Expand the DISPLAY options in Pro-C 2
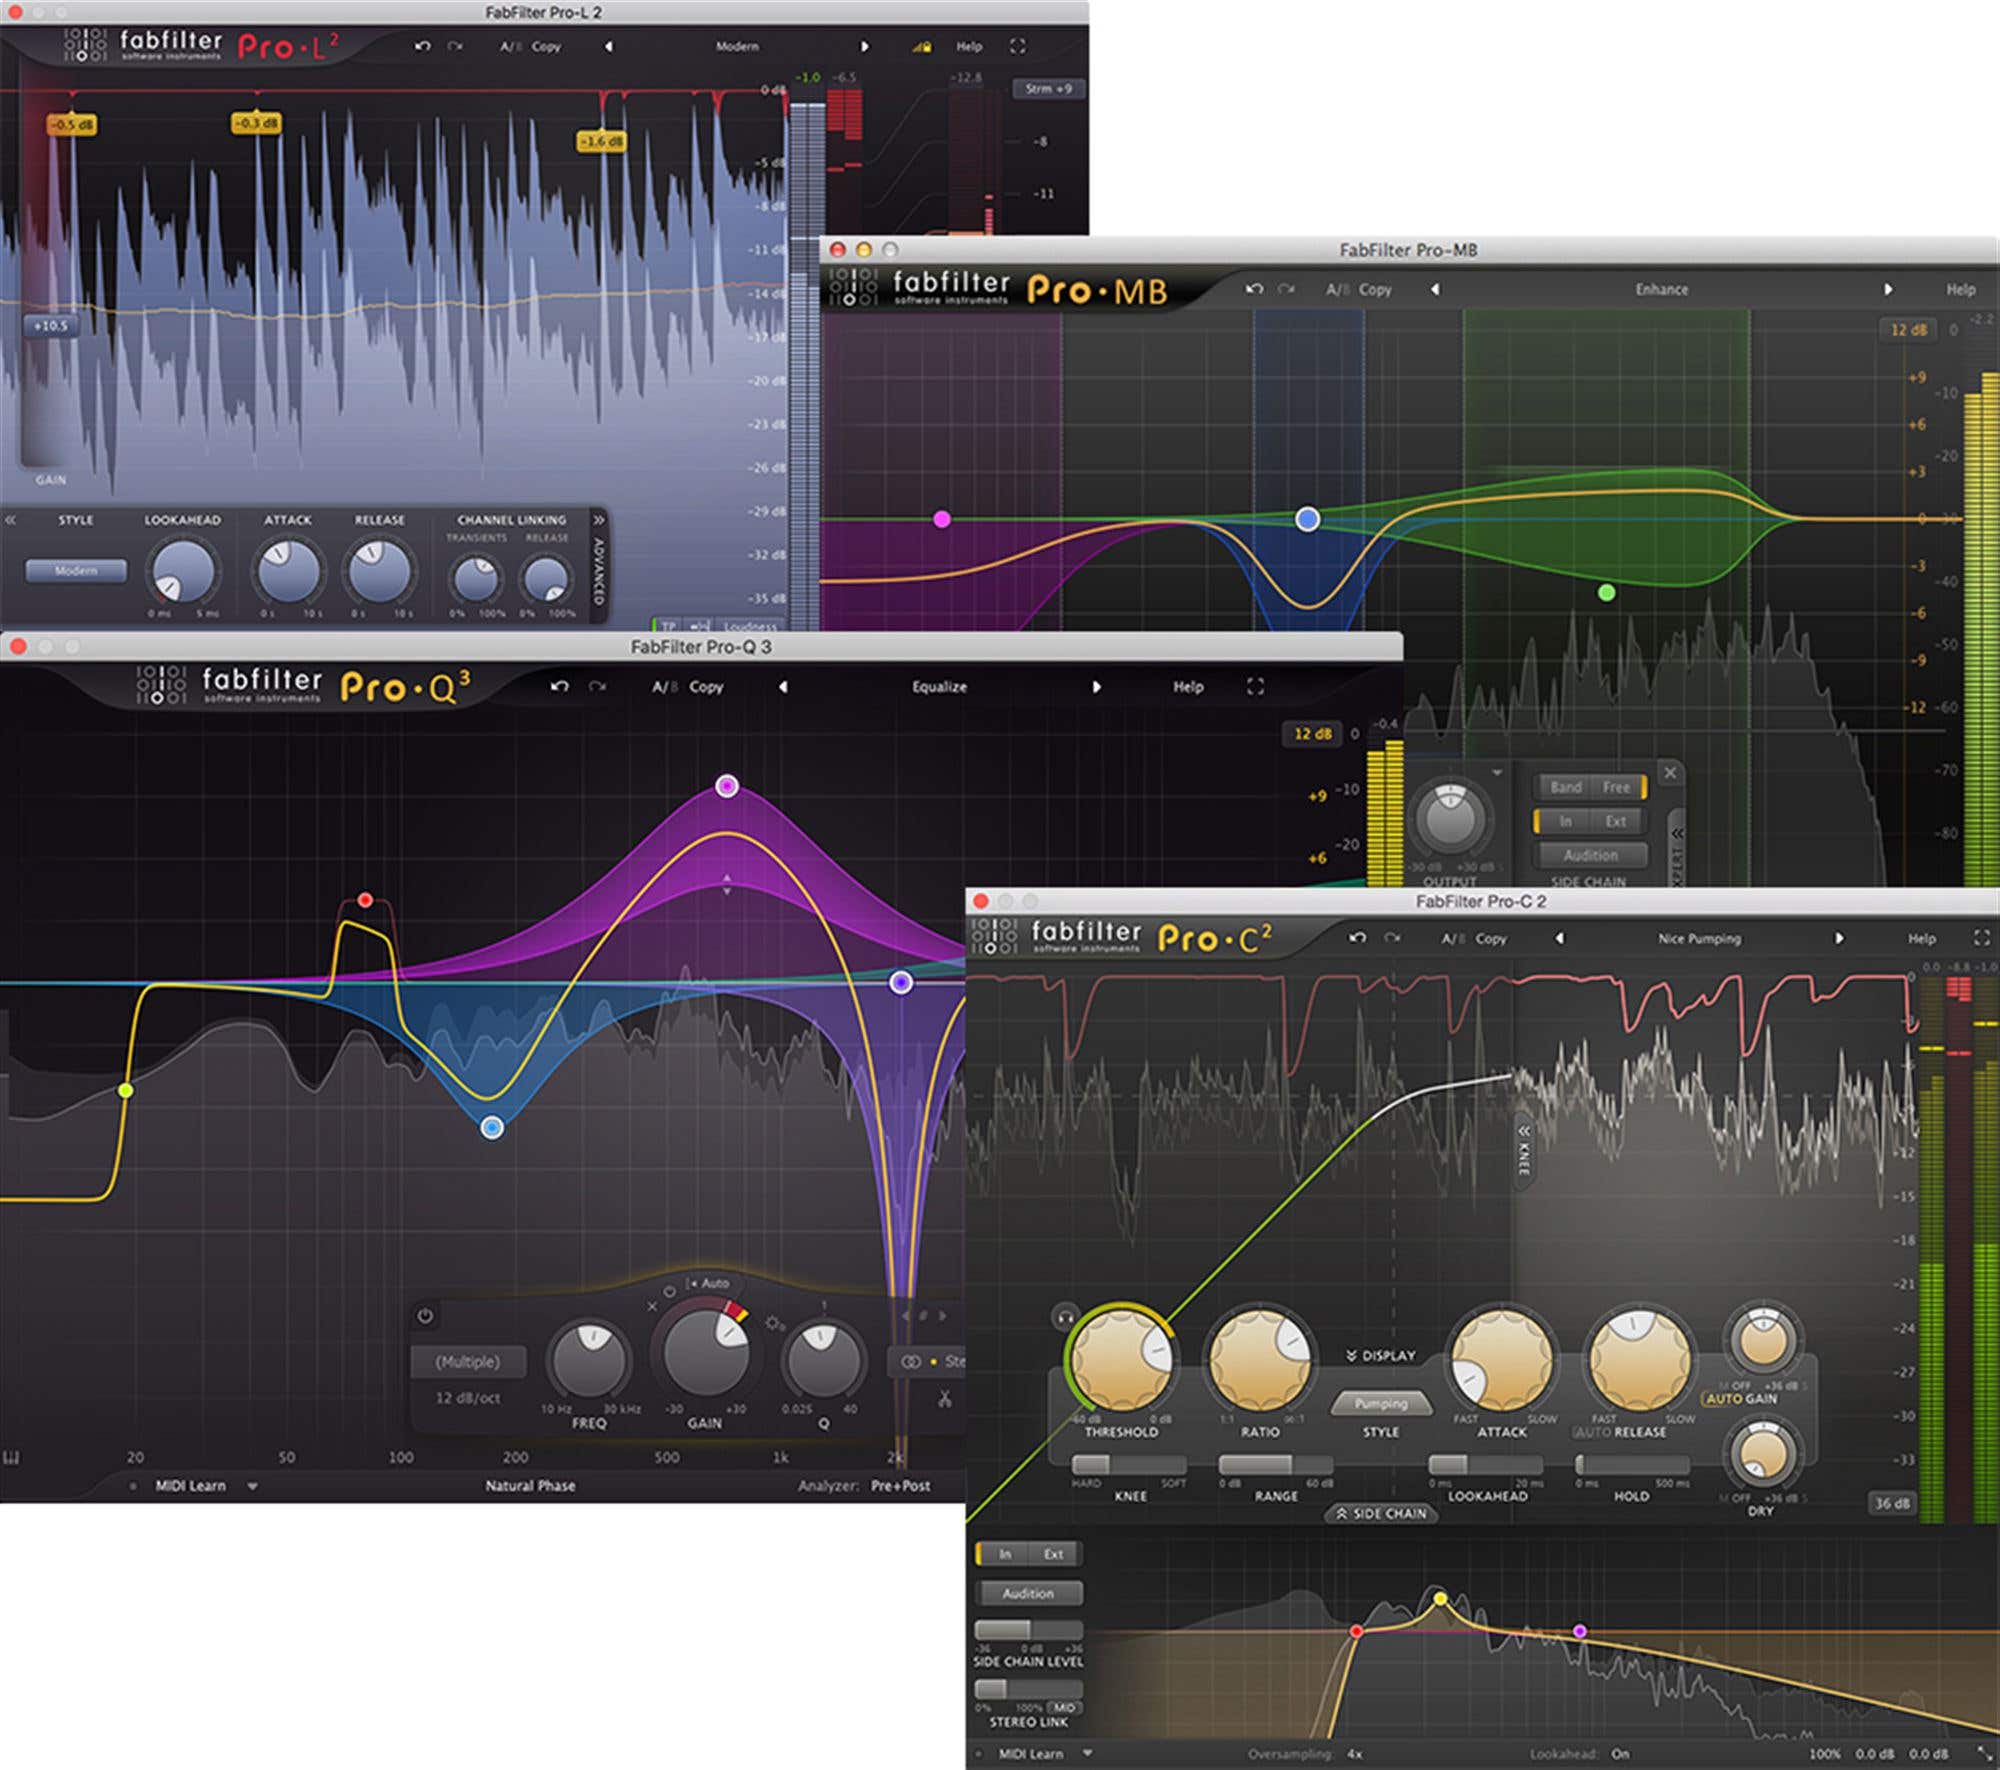 coord(1381,1356)
